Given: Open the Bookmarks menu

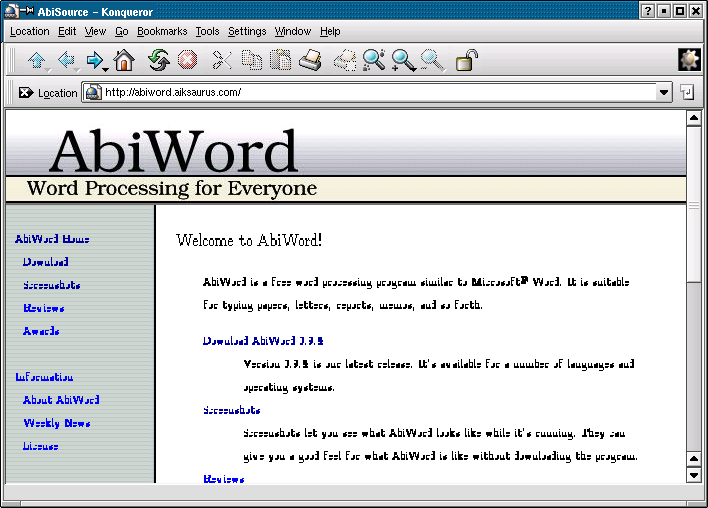Looking at the screenshot, I should click(x=162, y=31).
